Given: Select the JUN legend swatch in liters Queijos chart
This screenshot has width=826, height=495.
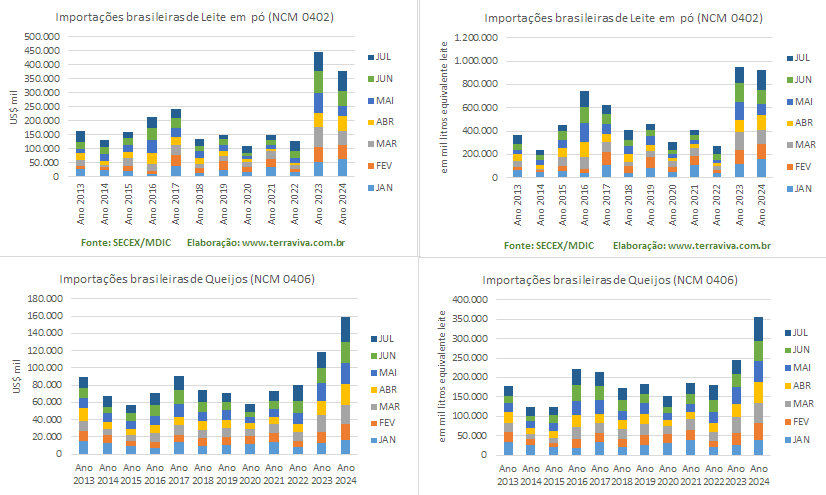Looking at the screenshot, I should pyautogui.click(x=788, y=350).
